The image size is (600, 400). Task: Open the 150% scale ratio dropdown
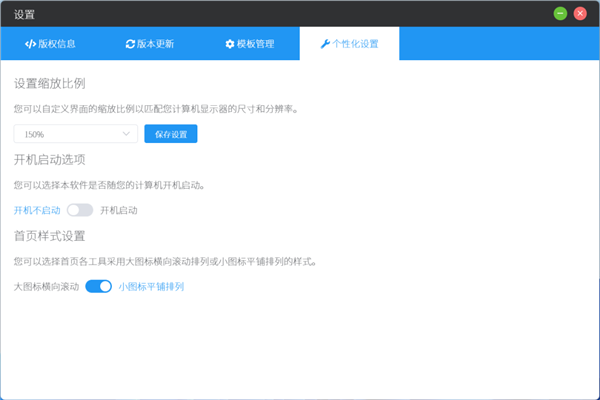[75, 134]
